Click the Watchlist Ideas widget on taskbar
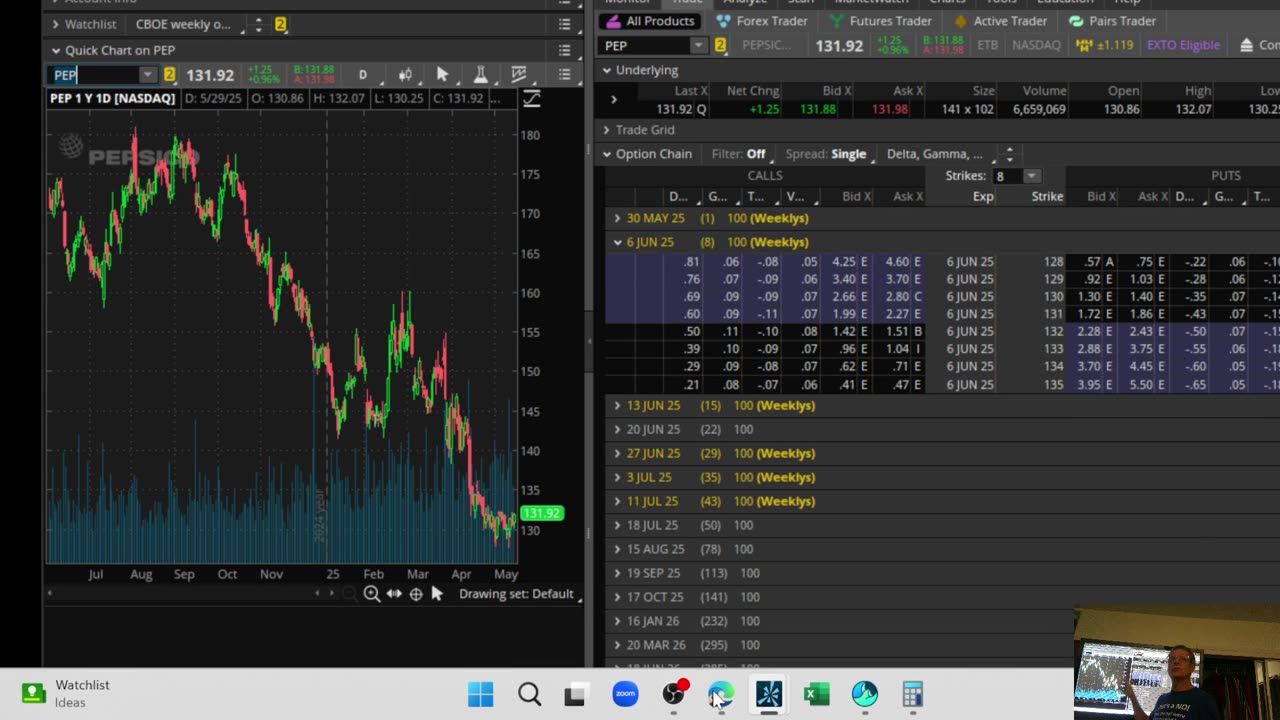 pyautogui.click(x=66, y=693)
